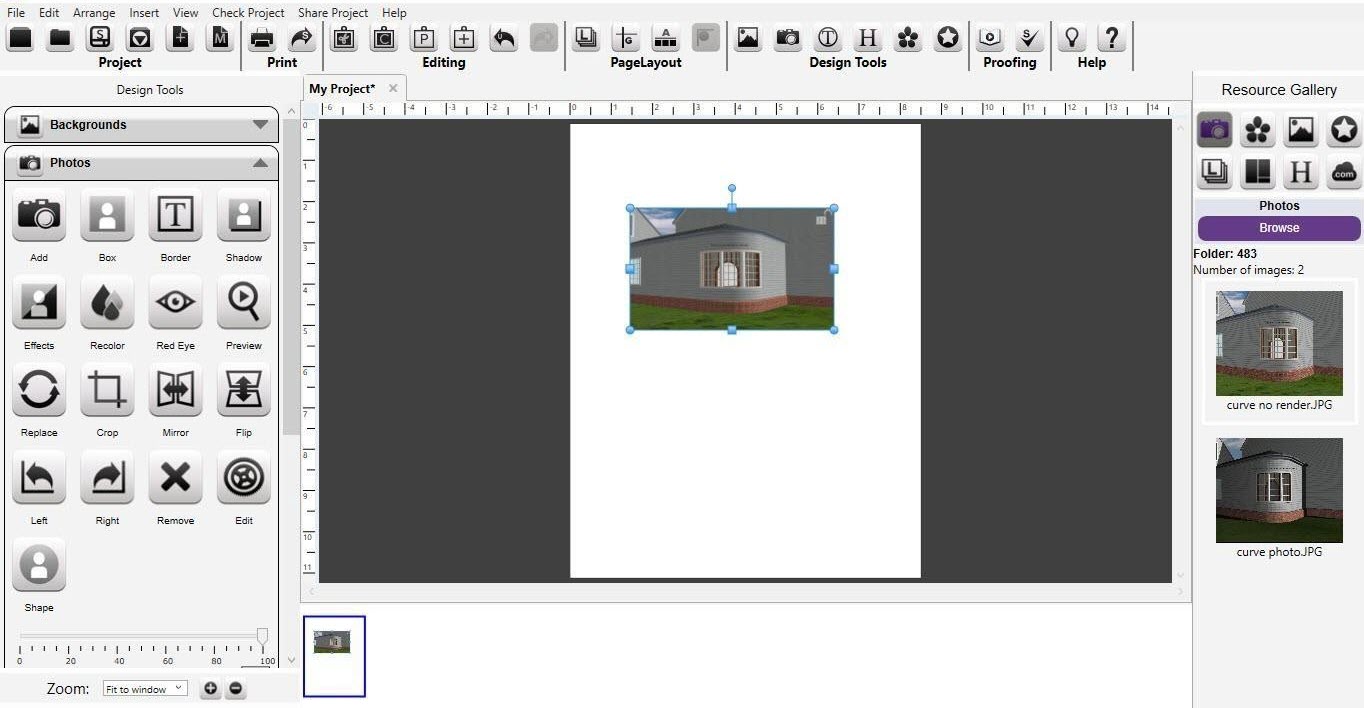This screenshot has width=1364, height=708.
Task: Open the Arrange menu
Action: pos(94,13)
